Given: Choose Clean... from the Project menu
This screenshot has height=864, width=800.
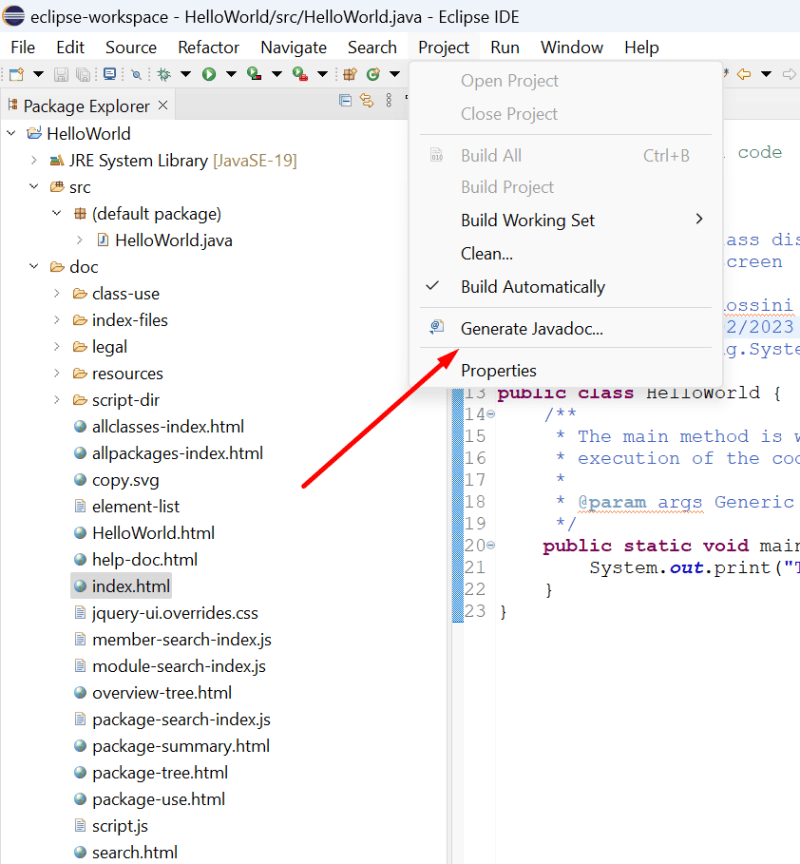Looking at the screenshot, I should point(565,253).
